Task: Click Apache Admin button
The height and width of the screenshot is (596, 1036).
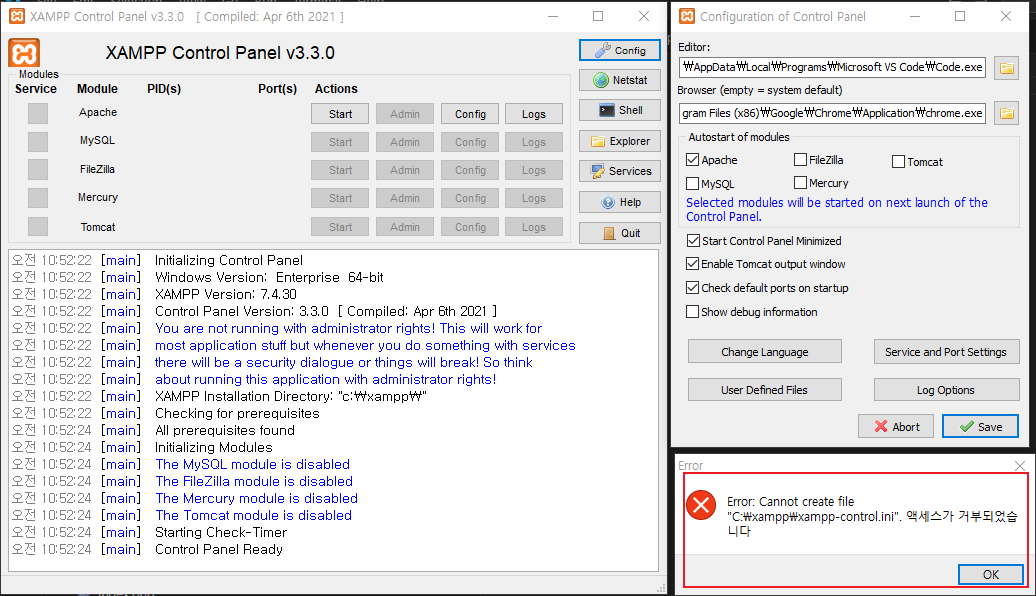Action: coord(405,114)
